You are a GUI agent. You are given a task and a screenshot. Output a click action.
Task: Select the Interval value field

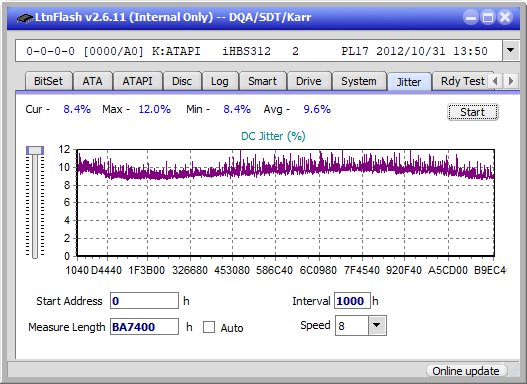[352, 301]
